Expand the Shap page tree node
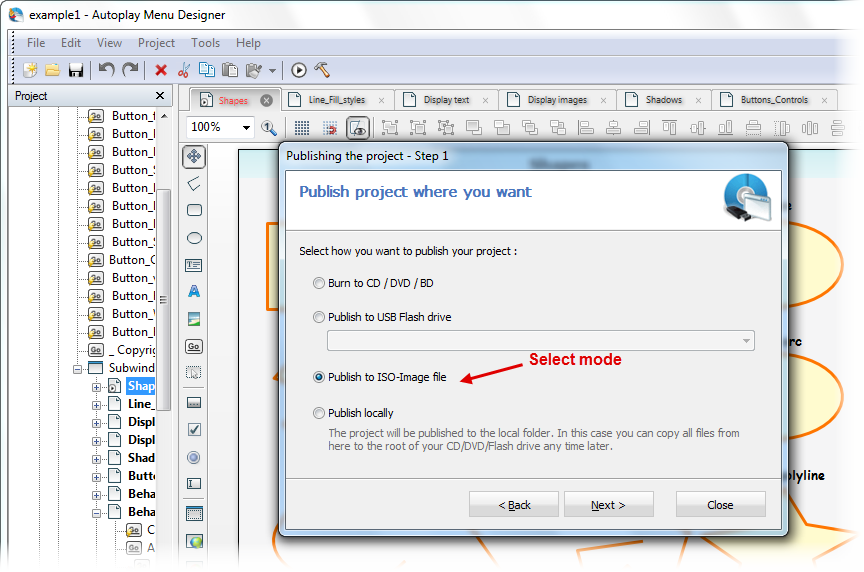Image resolution: width=864 pixels, height=572 pixels. (96, 387)
